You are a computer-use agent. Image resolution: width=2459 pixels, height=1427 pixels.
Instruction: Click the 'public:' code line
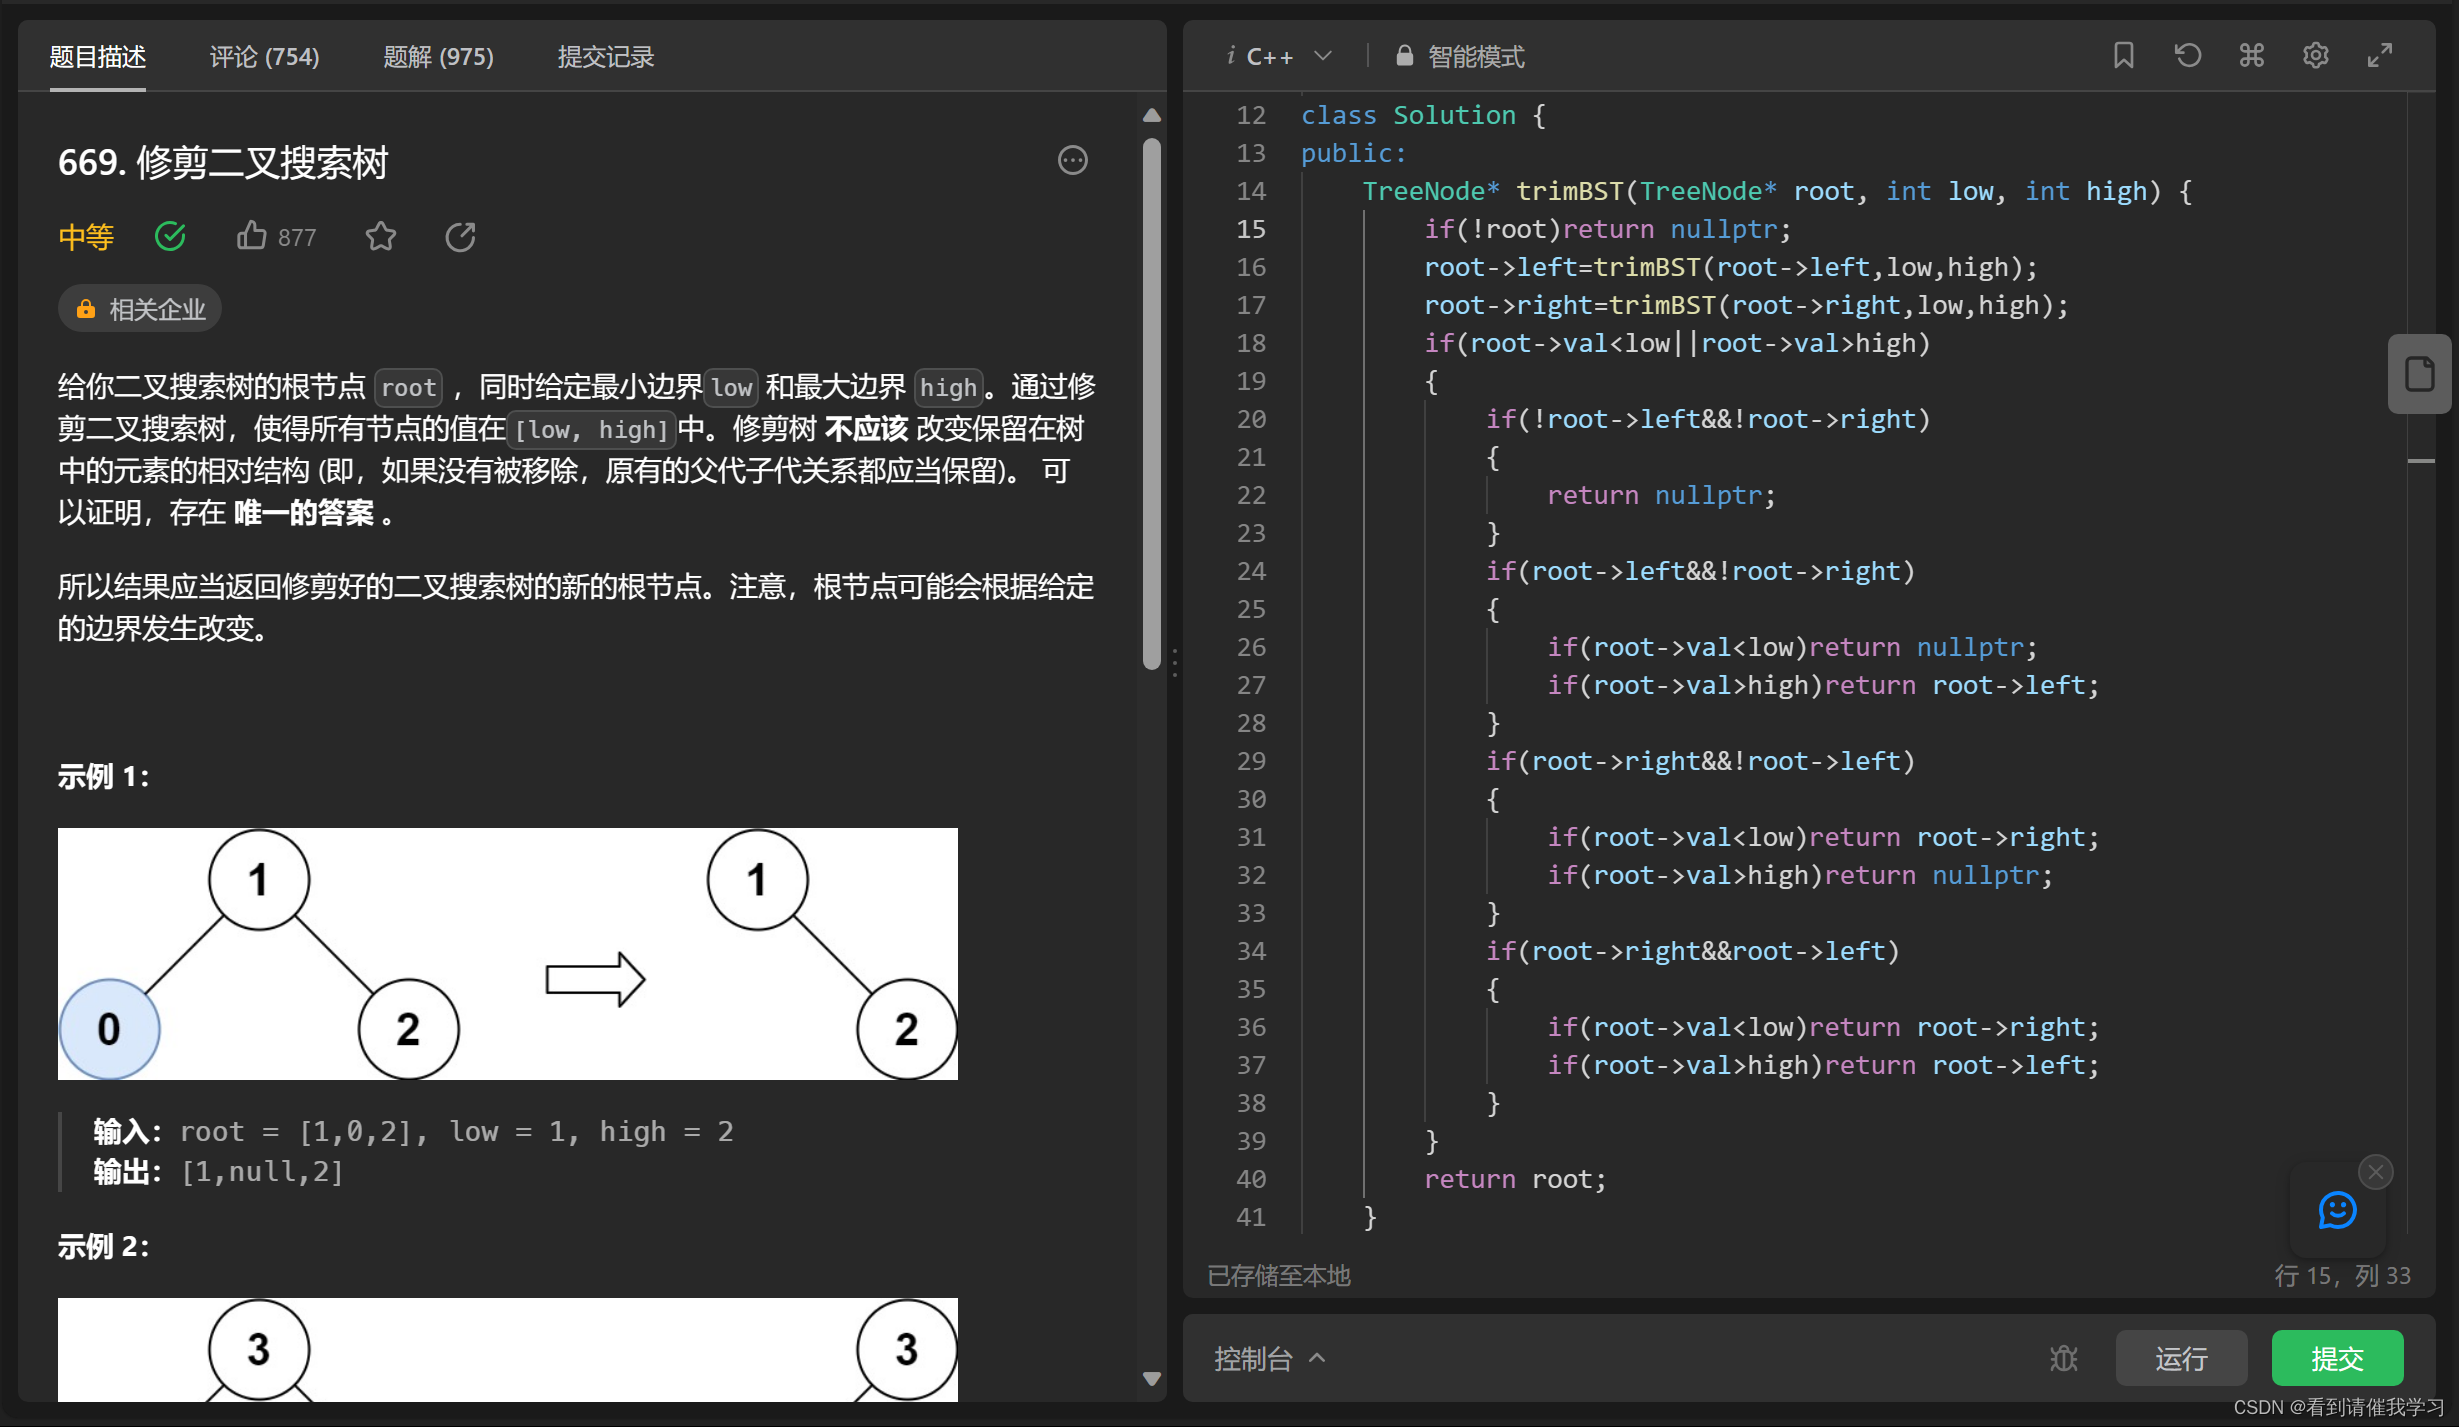[1353, 153]
